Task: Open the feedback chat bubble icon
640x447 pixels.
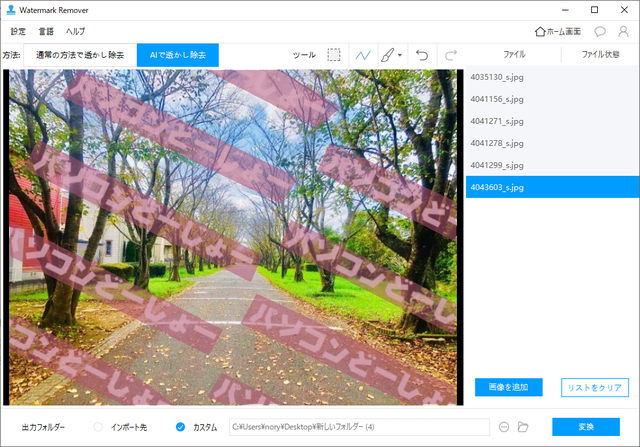Action: coord(600,31)
